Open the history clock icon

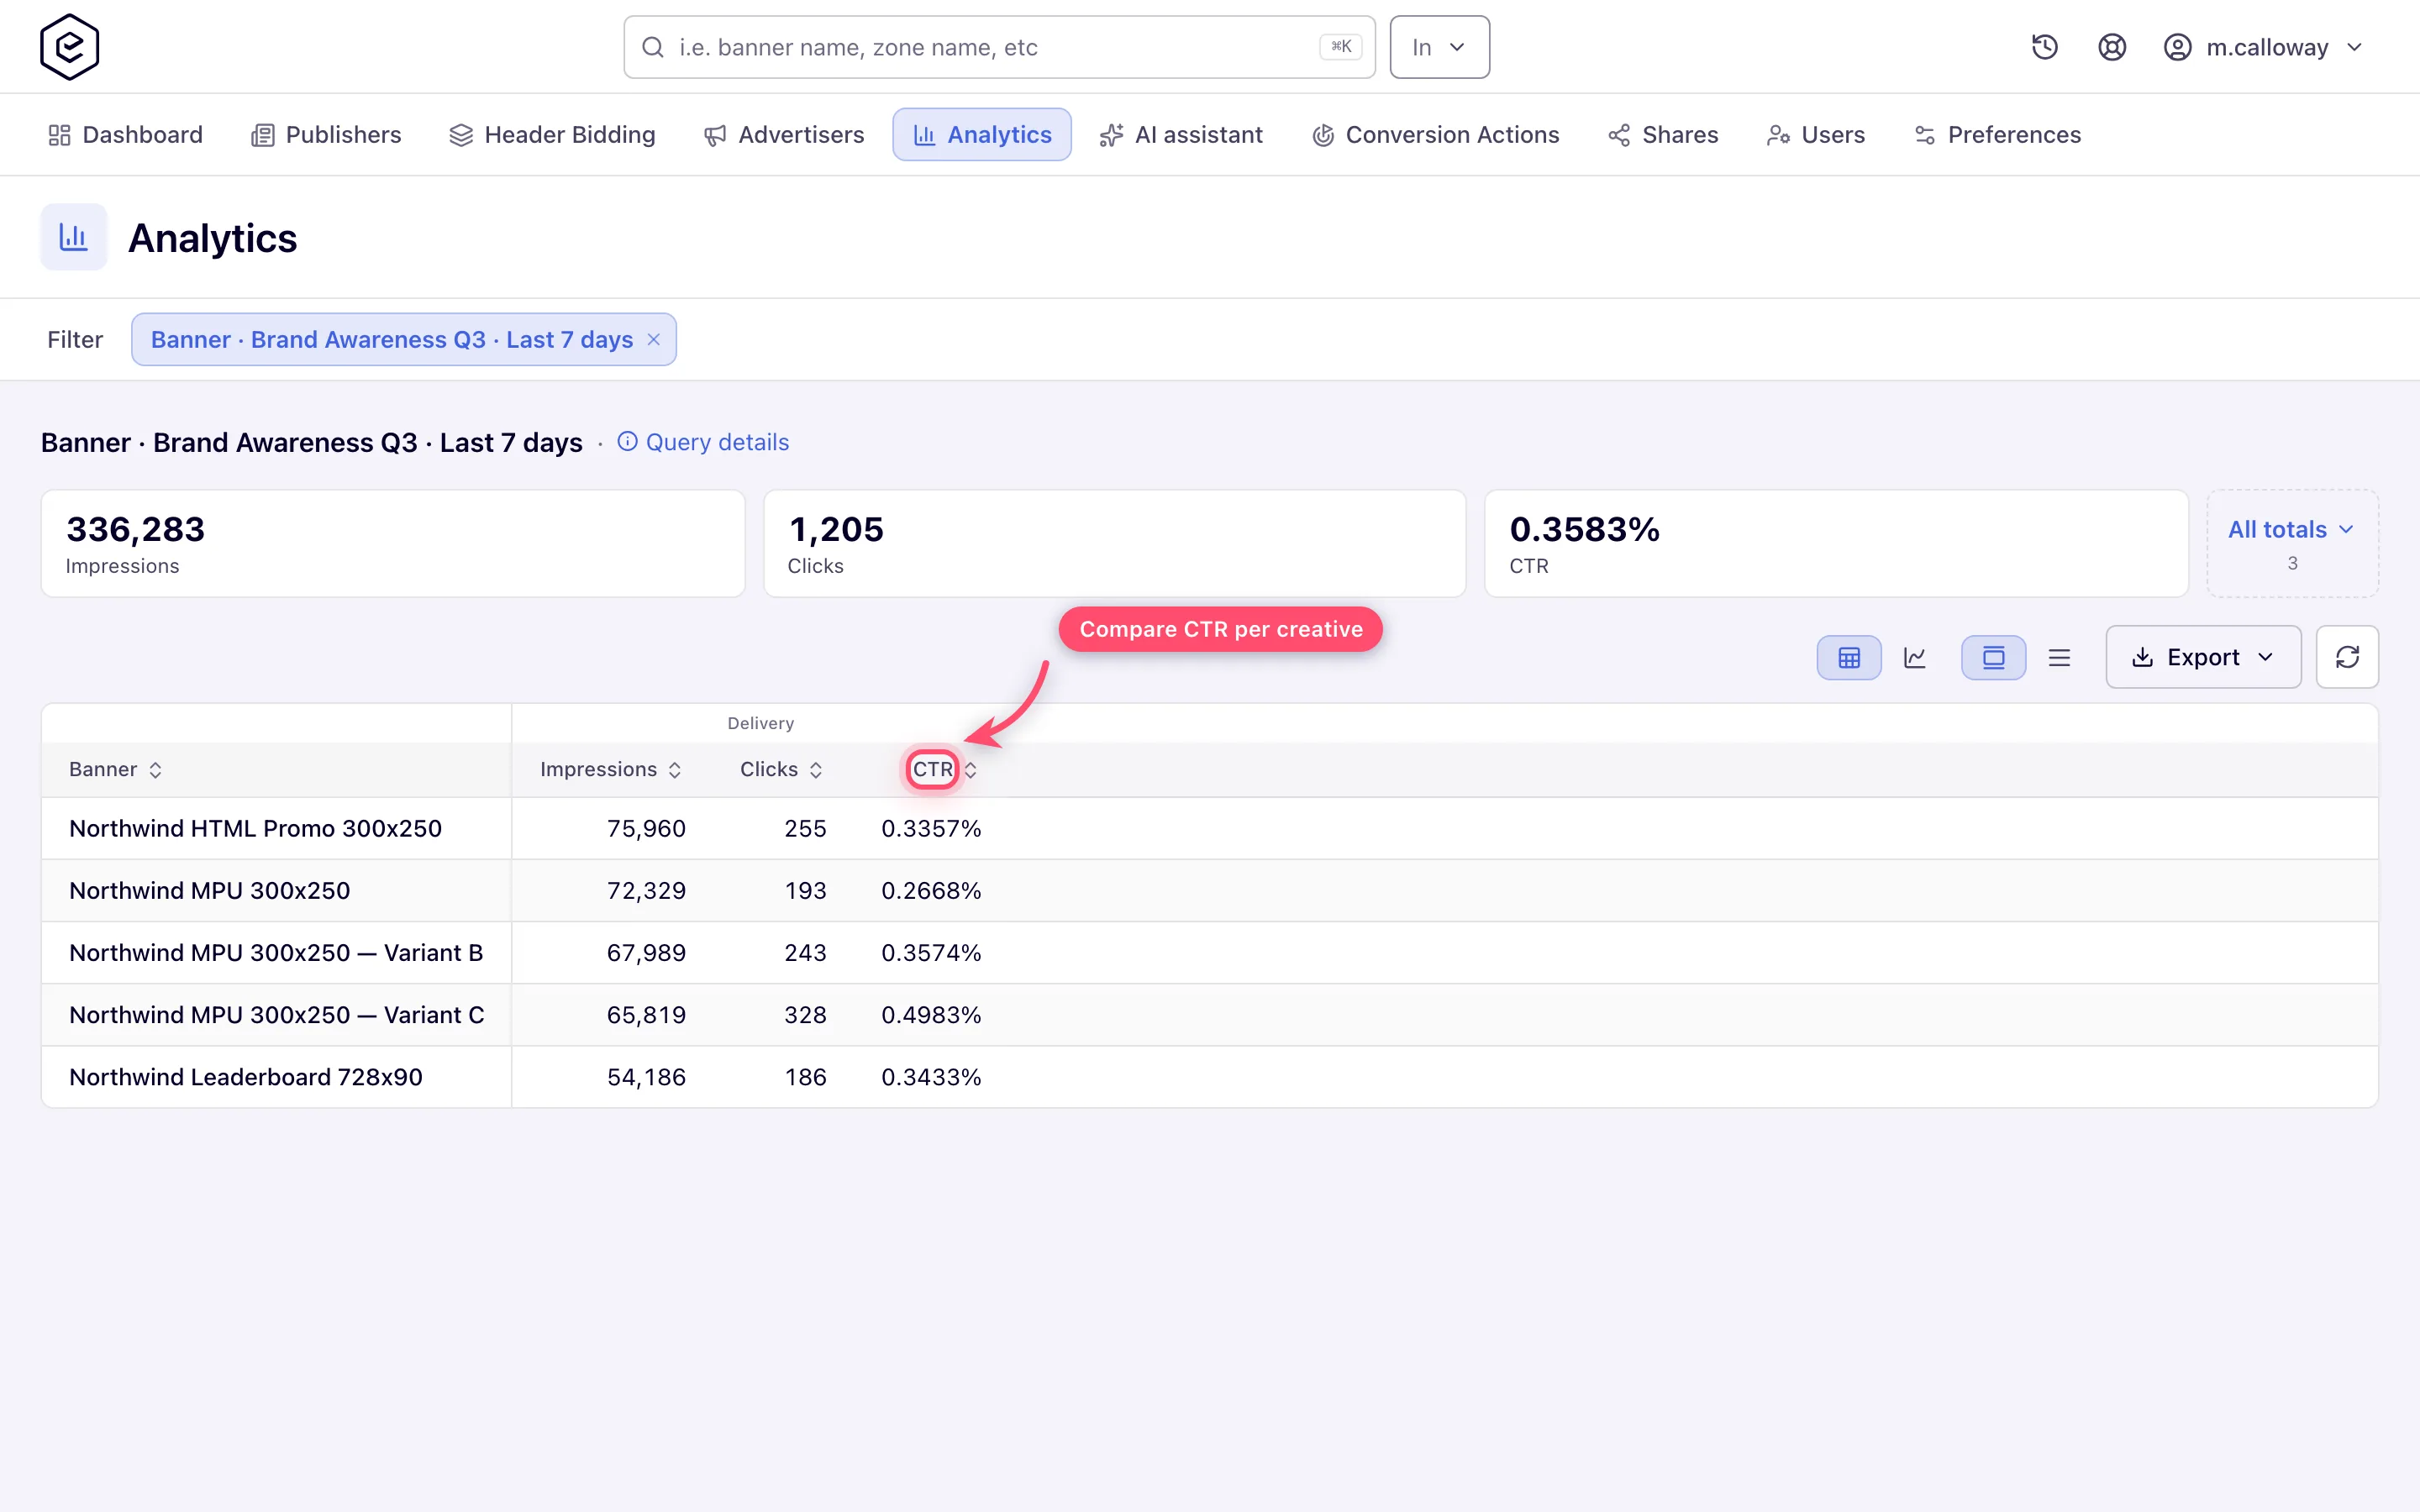coord(2044,47)
